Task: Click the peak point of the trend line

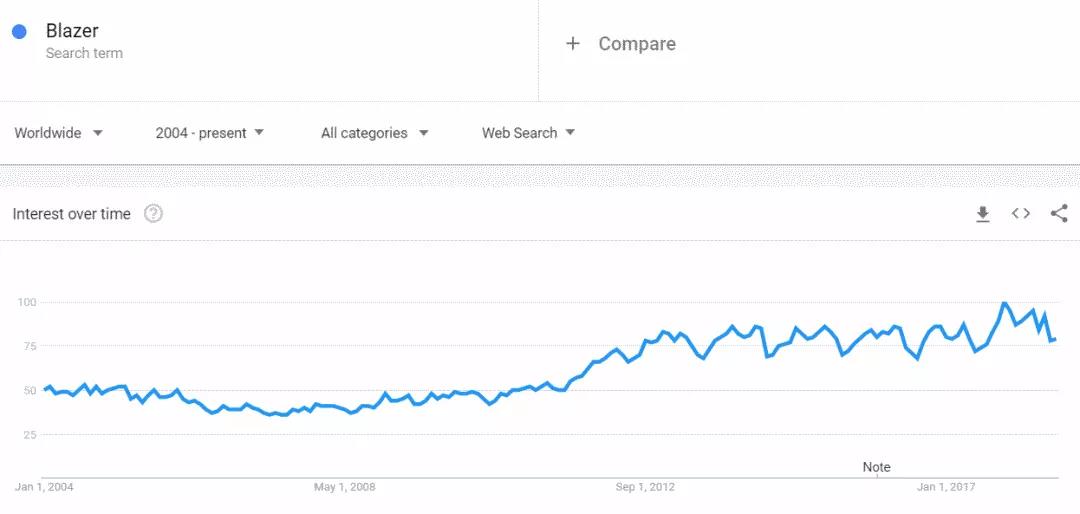Action: 1004,302
